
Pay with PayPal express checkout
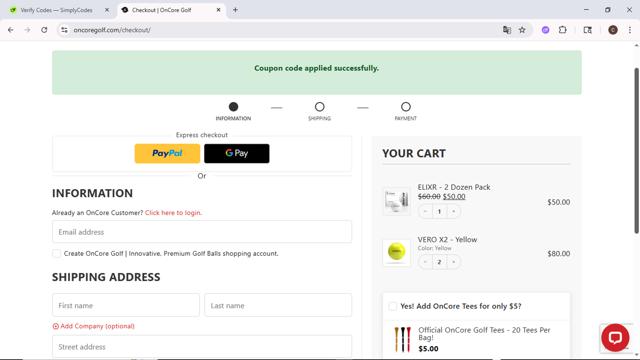167,153
